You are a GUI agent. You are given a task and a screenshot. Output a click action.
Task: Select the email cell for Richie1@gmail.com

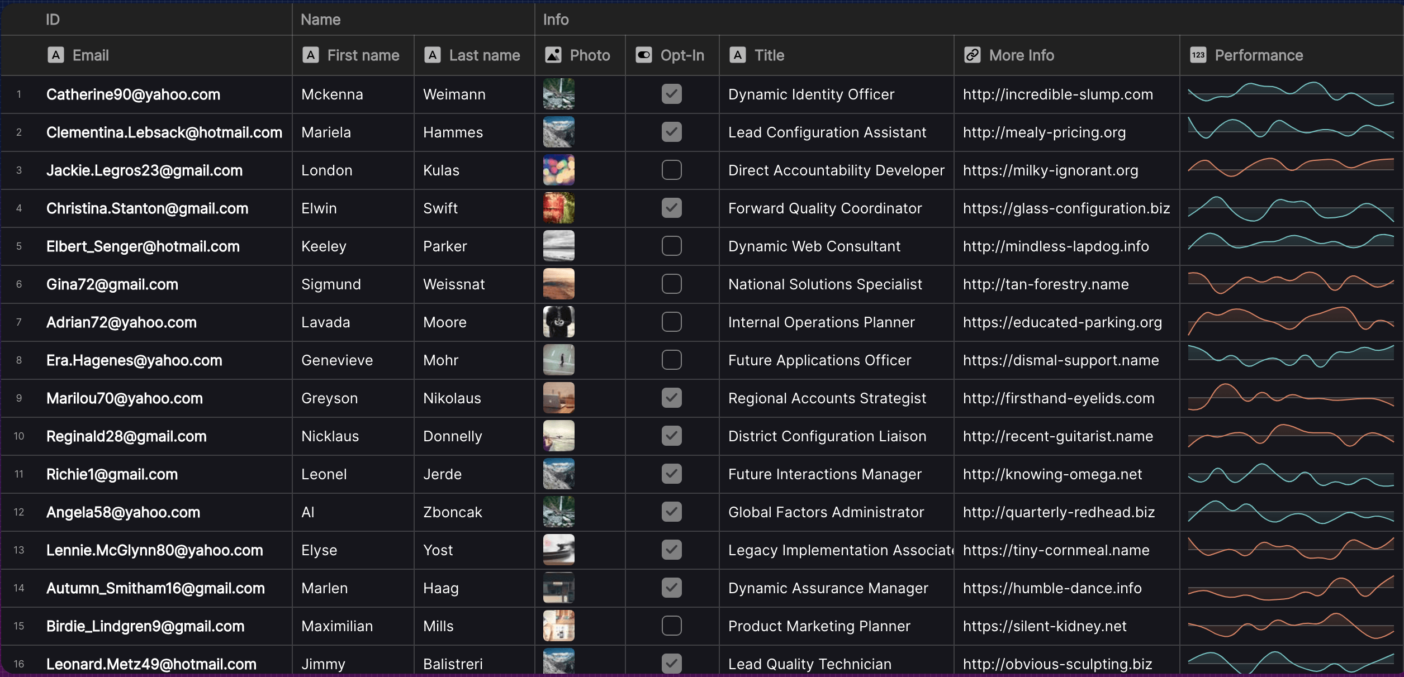111,474
